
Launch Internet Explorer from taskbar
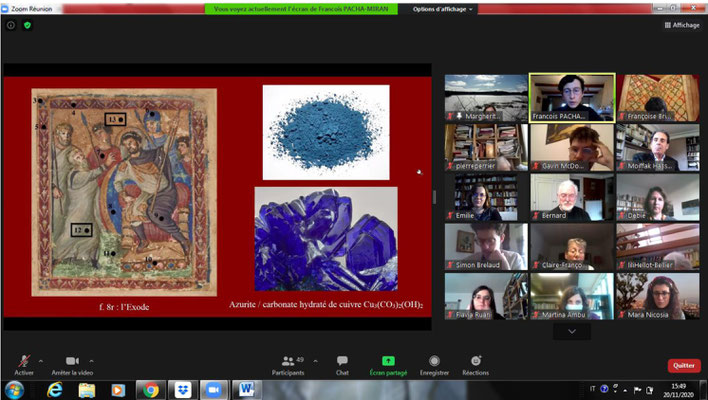(x=55, y=390)
